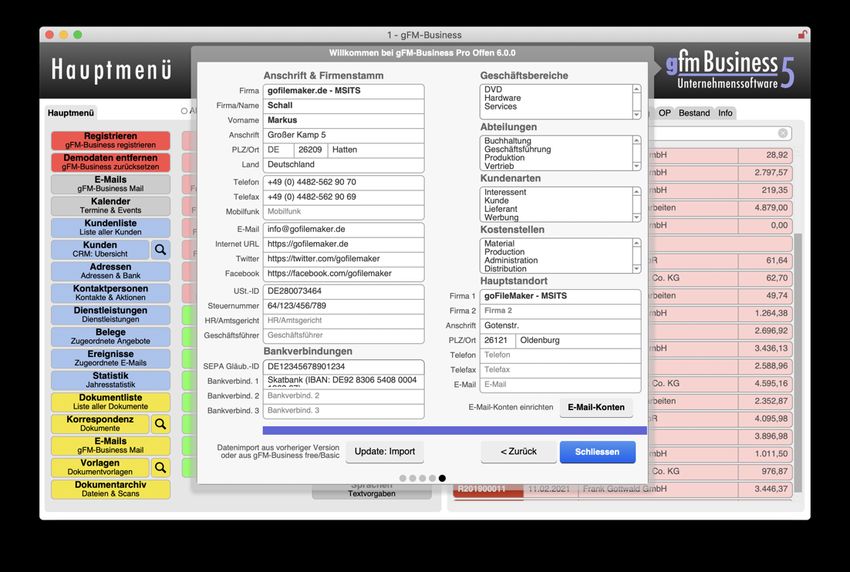
Task: Click the SEPA Gläub.-ID field
Action: pyautogui.click(x=344, y=367)
